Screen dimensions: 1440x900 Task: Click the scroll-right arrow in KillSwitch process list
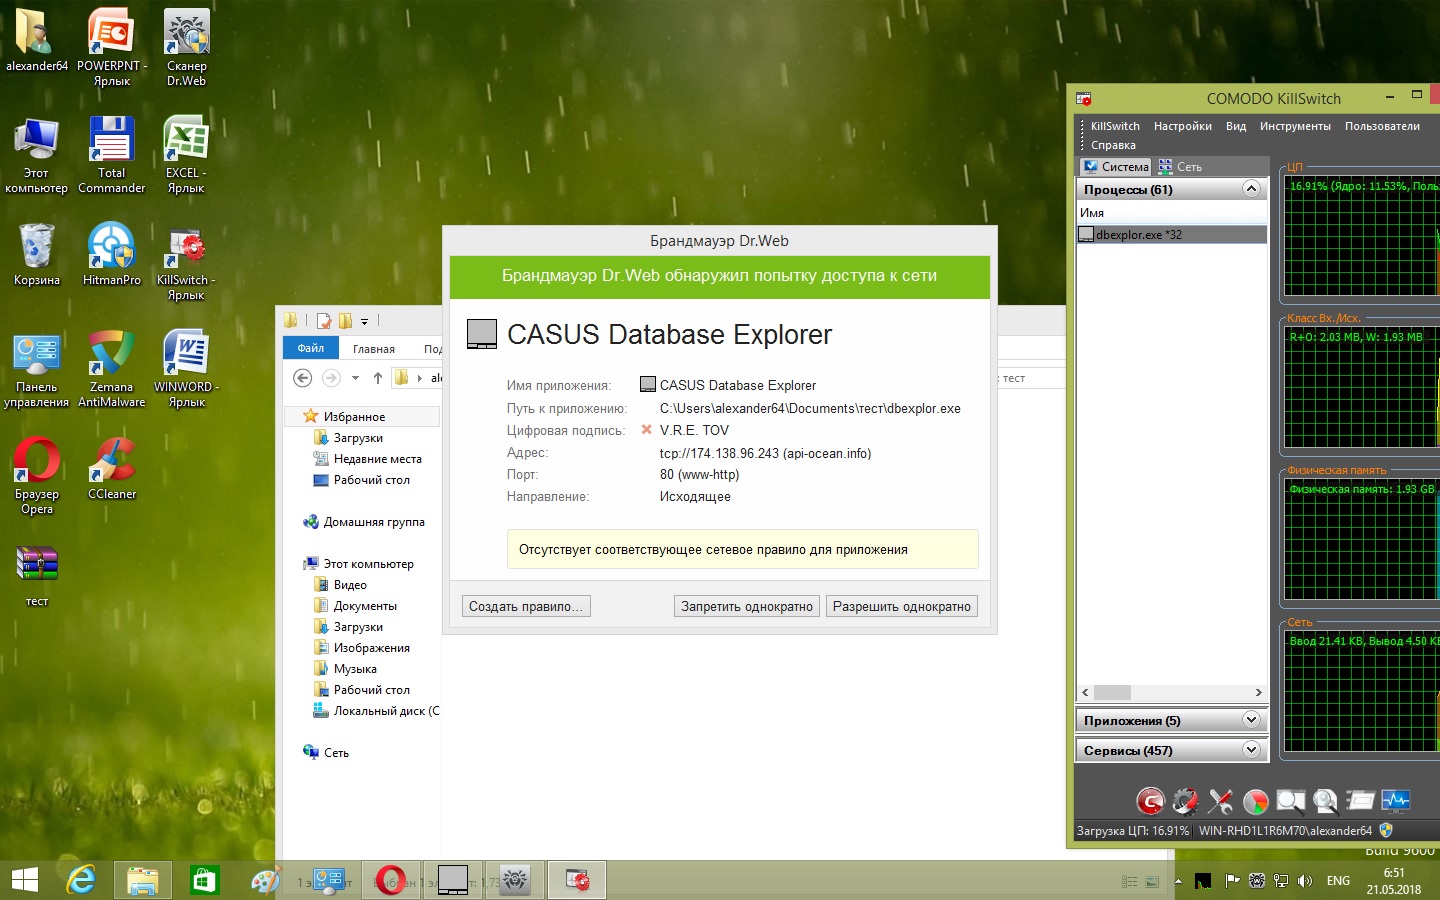1258,692
